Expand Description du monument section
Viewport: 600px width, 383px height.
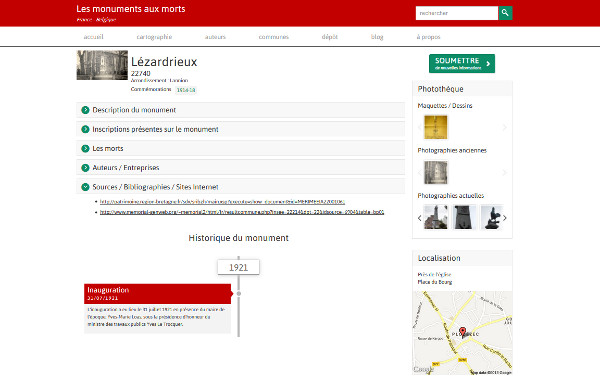point(240,110)
